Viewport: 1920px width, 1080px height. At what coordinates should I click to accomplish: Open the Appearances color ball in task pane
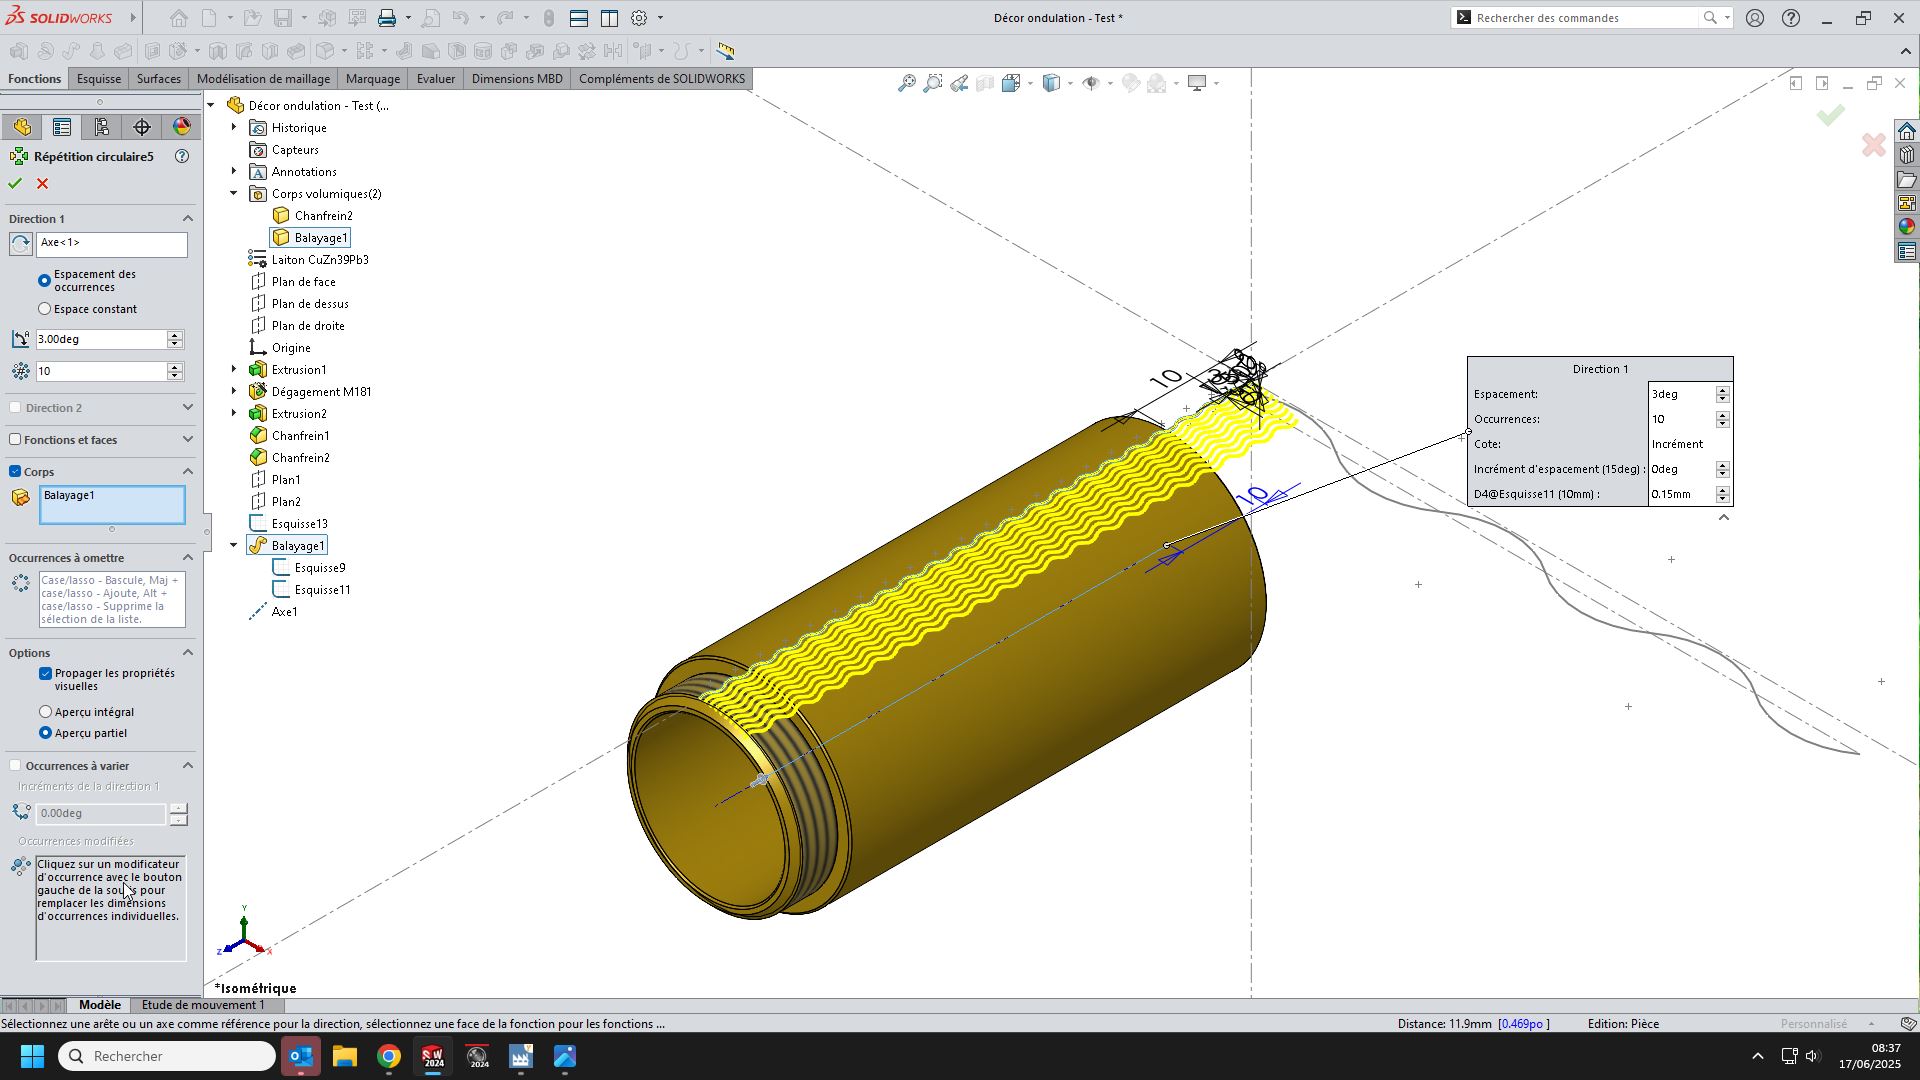[1907, 228]
